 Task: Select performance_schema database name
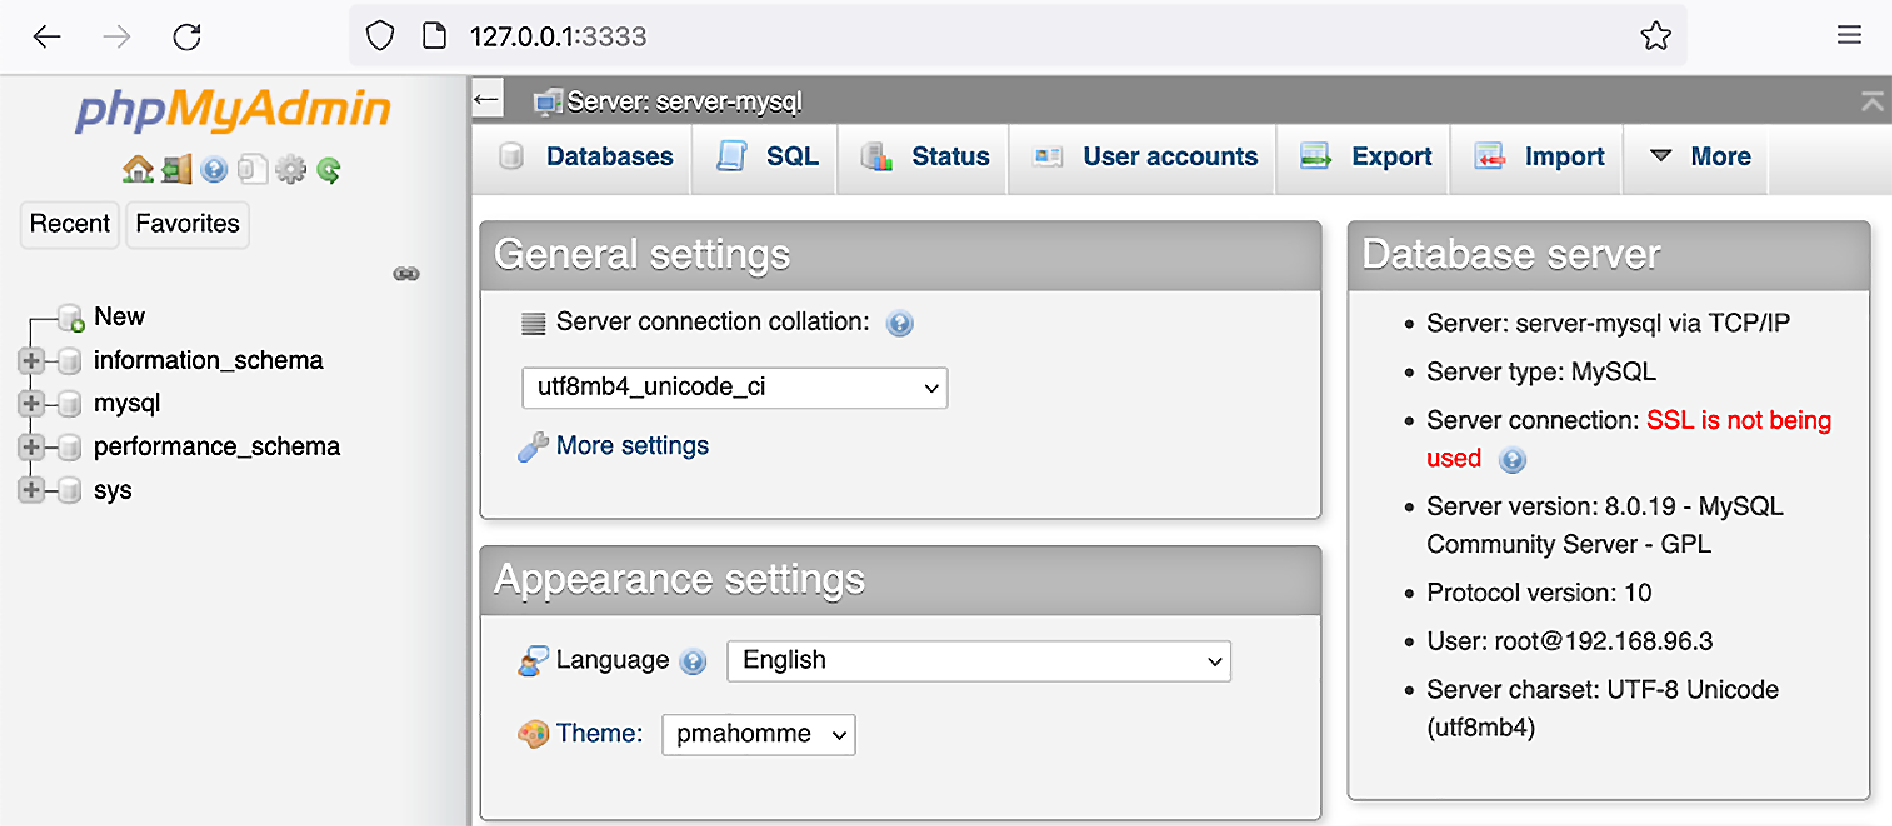click(217, 447)
